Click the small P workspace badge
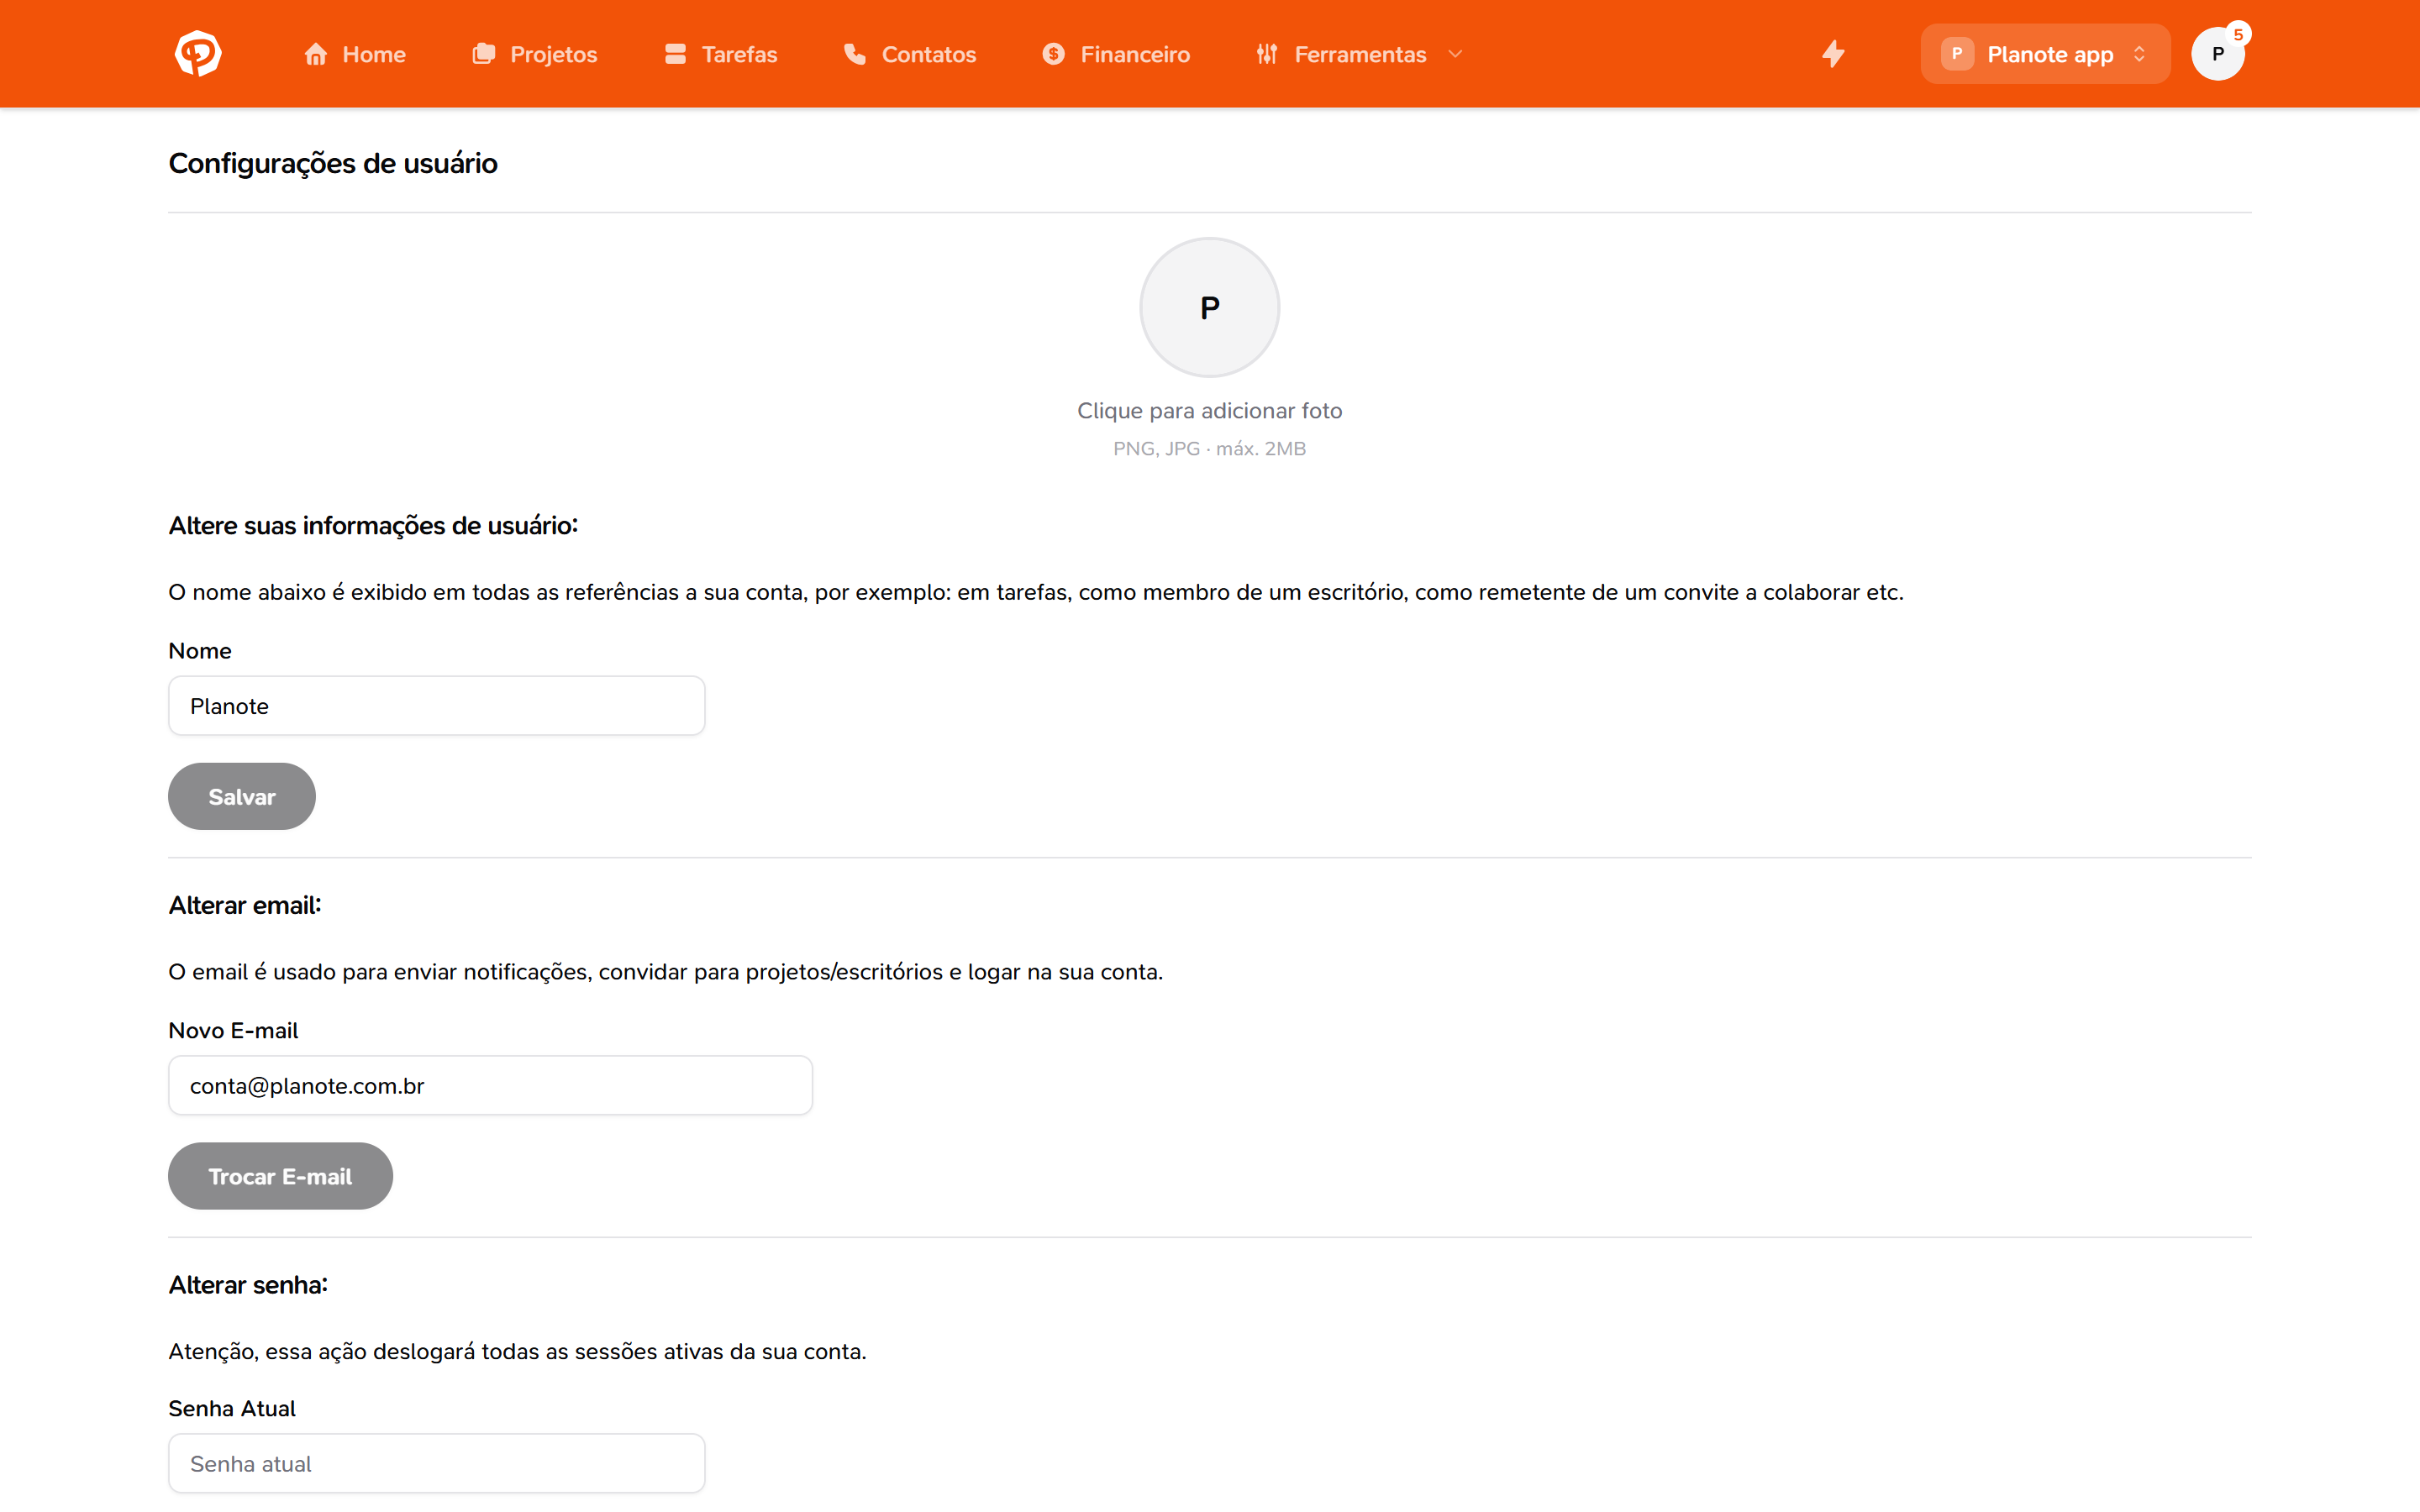 click(1957, 54)
